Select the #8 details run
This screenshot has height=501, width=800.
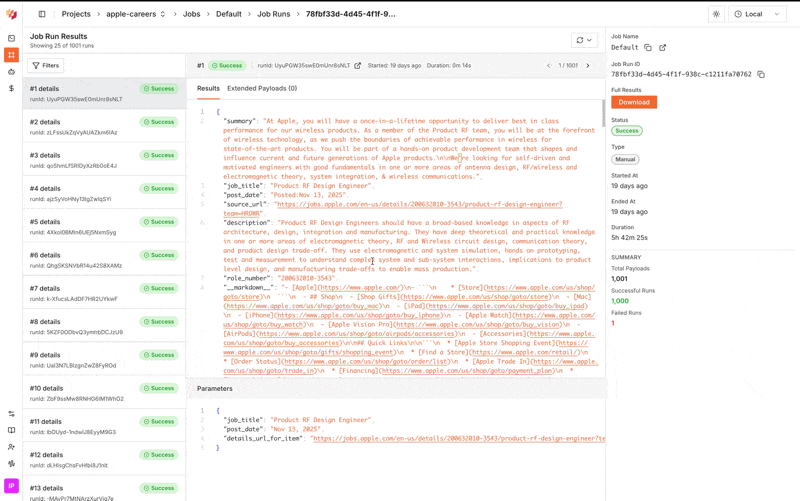(x=104, y=327)
